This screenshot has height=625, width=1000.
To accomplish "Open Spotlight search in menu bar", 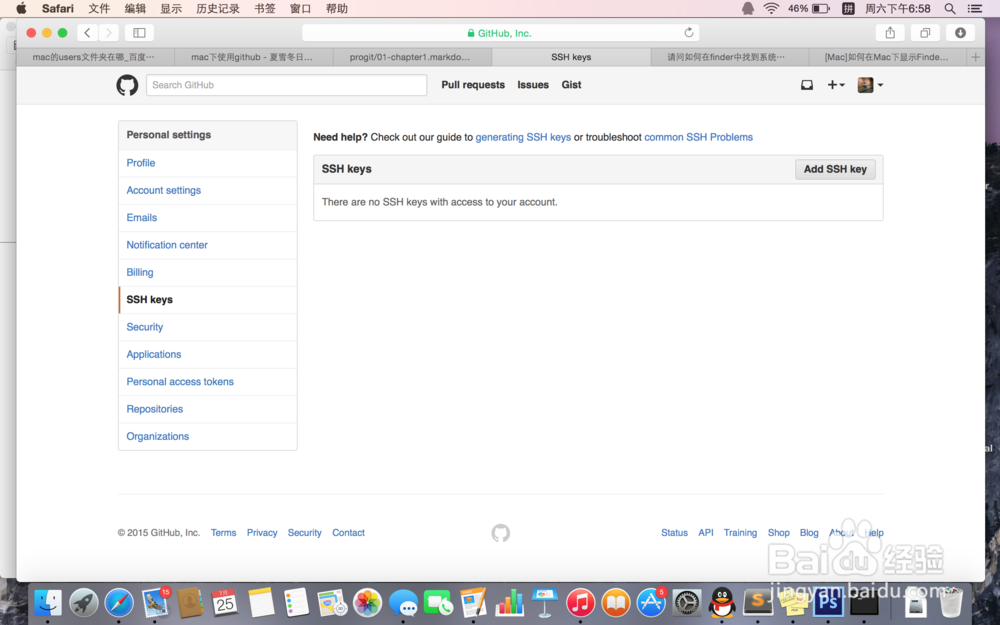I will point(950,9).
